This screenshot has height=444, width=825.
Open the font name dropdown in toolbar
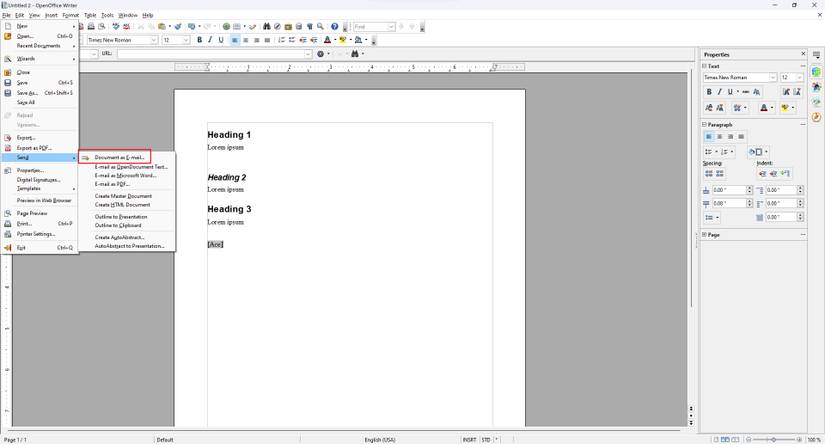(x=153, y=40)
